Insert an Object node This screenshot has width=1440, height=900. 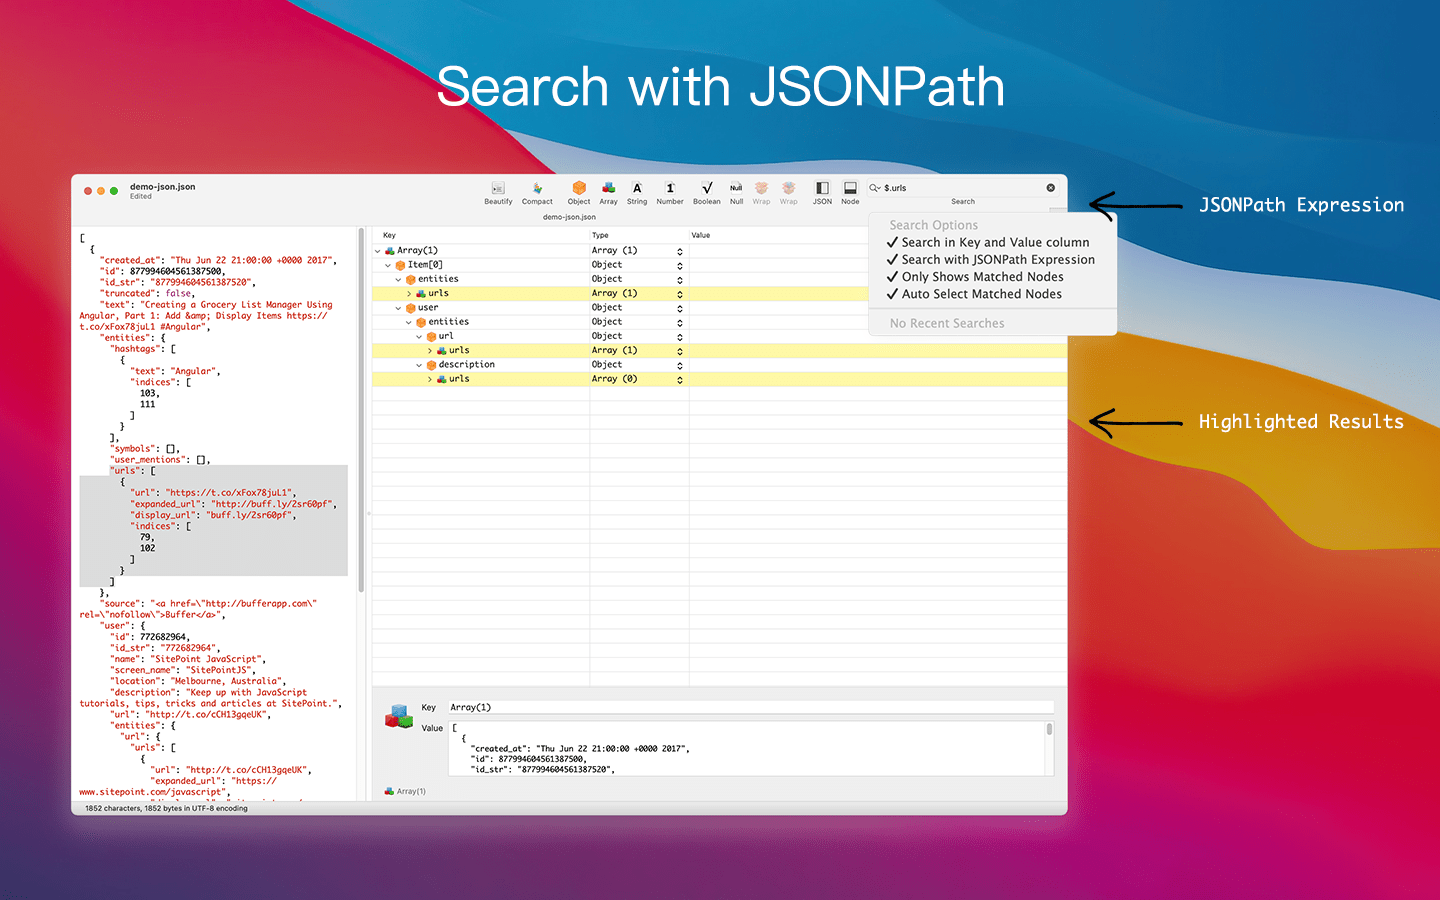[x=579, y=192]
